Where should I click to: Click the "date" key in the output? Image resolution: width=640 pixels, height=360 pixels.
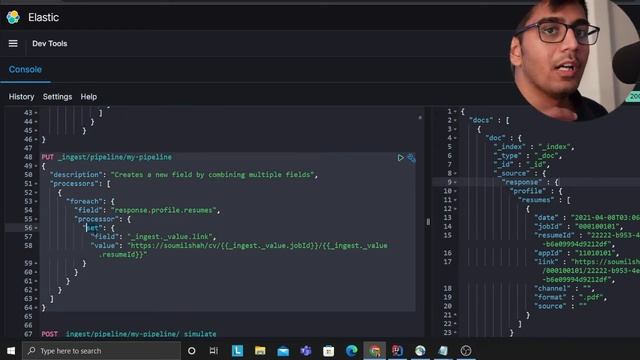[x=546, y=218]
